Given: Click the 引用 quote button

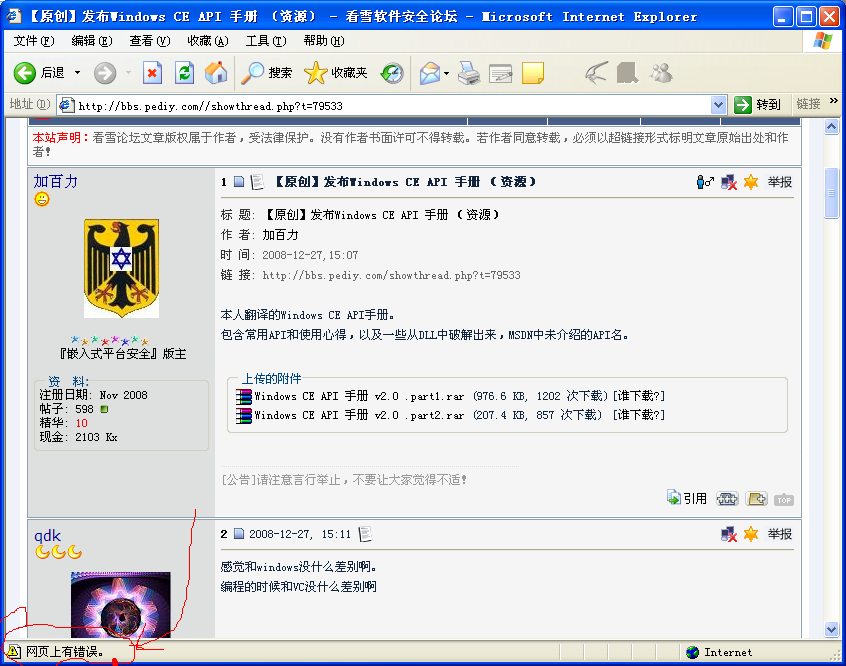Looking at the screenshot, I should pos(687,498).
